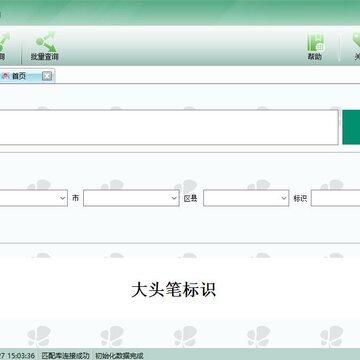Open the 批量查询 batch query tool
Image resolution: width=360 pixels, height=360 pixels.
coord(45,46)
